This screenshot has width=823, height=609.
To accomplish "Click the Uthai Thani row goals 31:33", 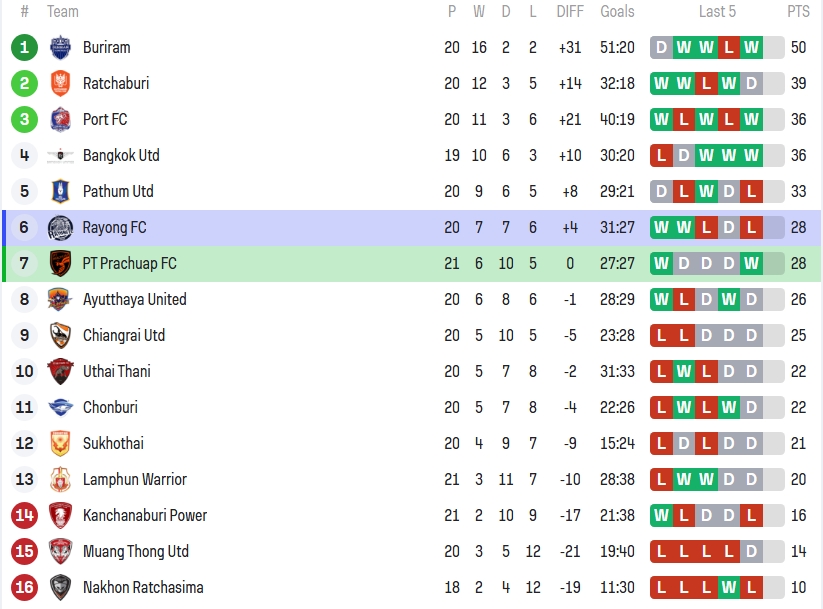I will tap(617, 371).
